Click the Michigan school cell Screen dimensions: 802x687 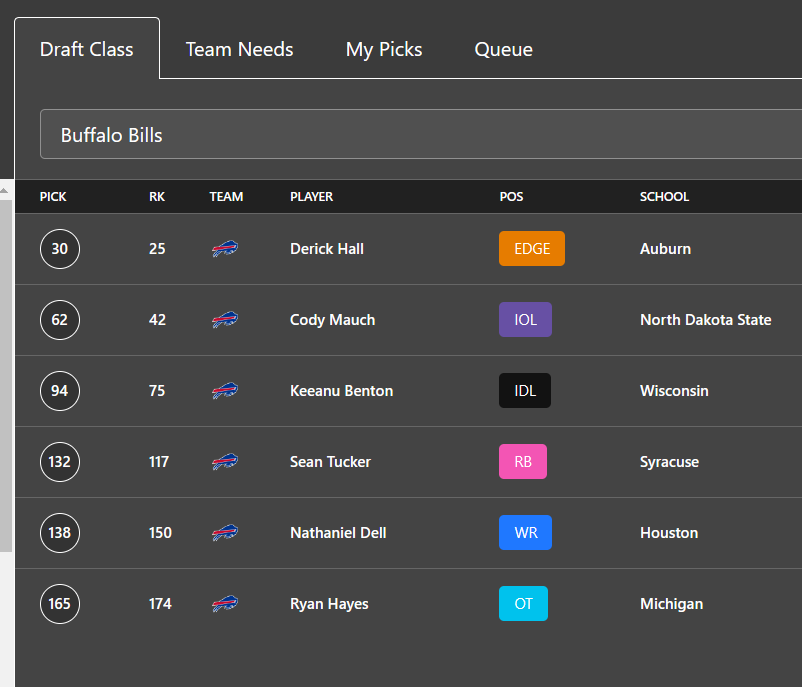[x=672, y=604]
